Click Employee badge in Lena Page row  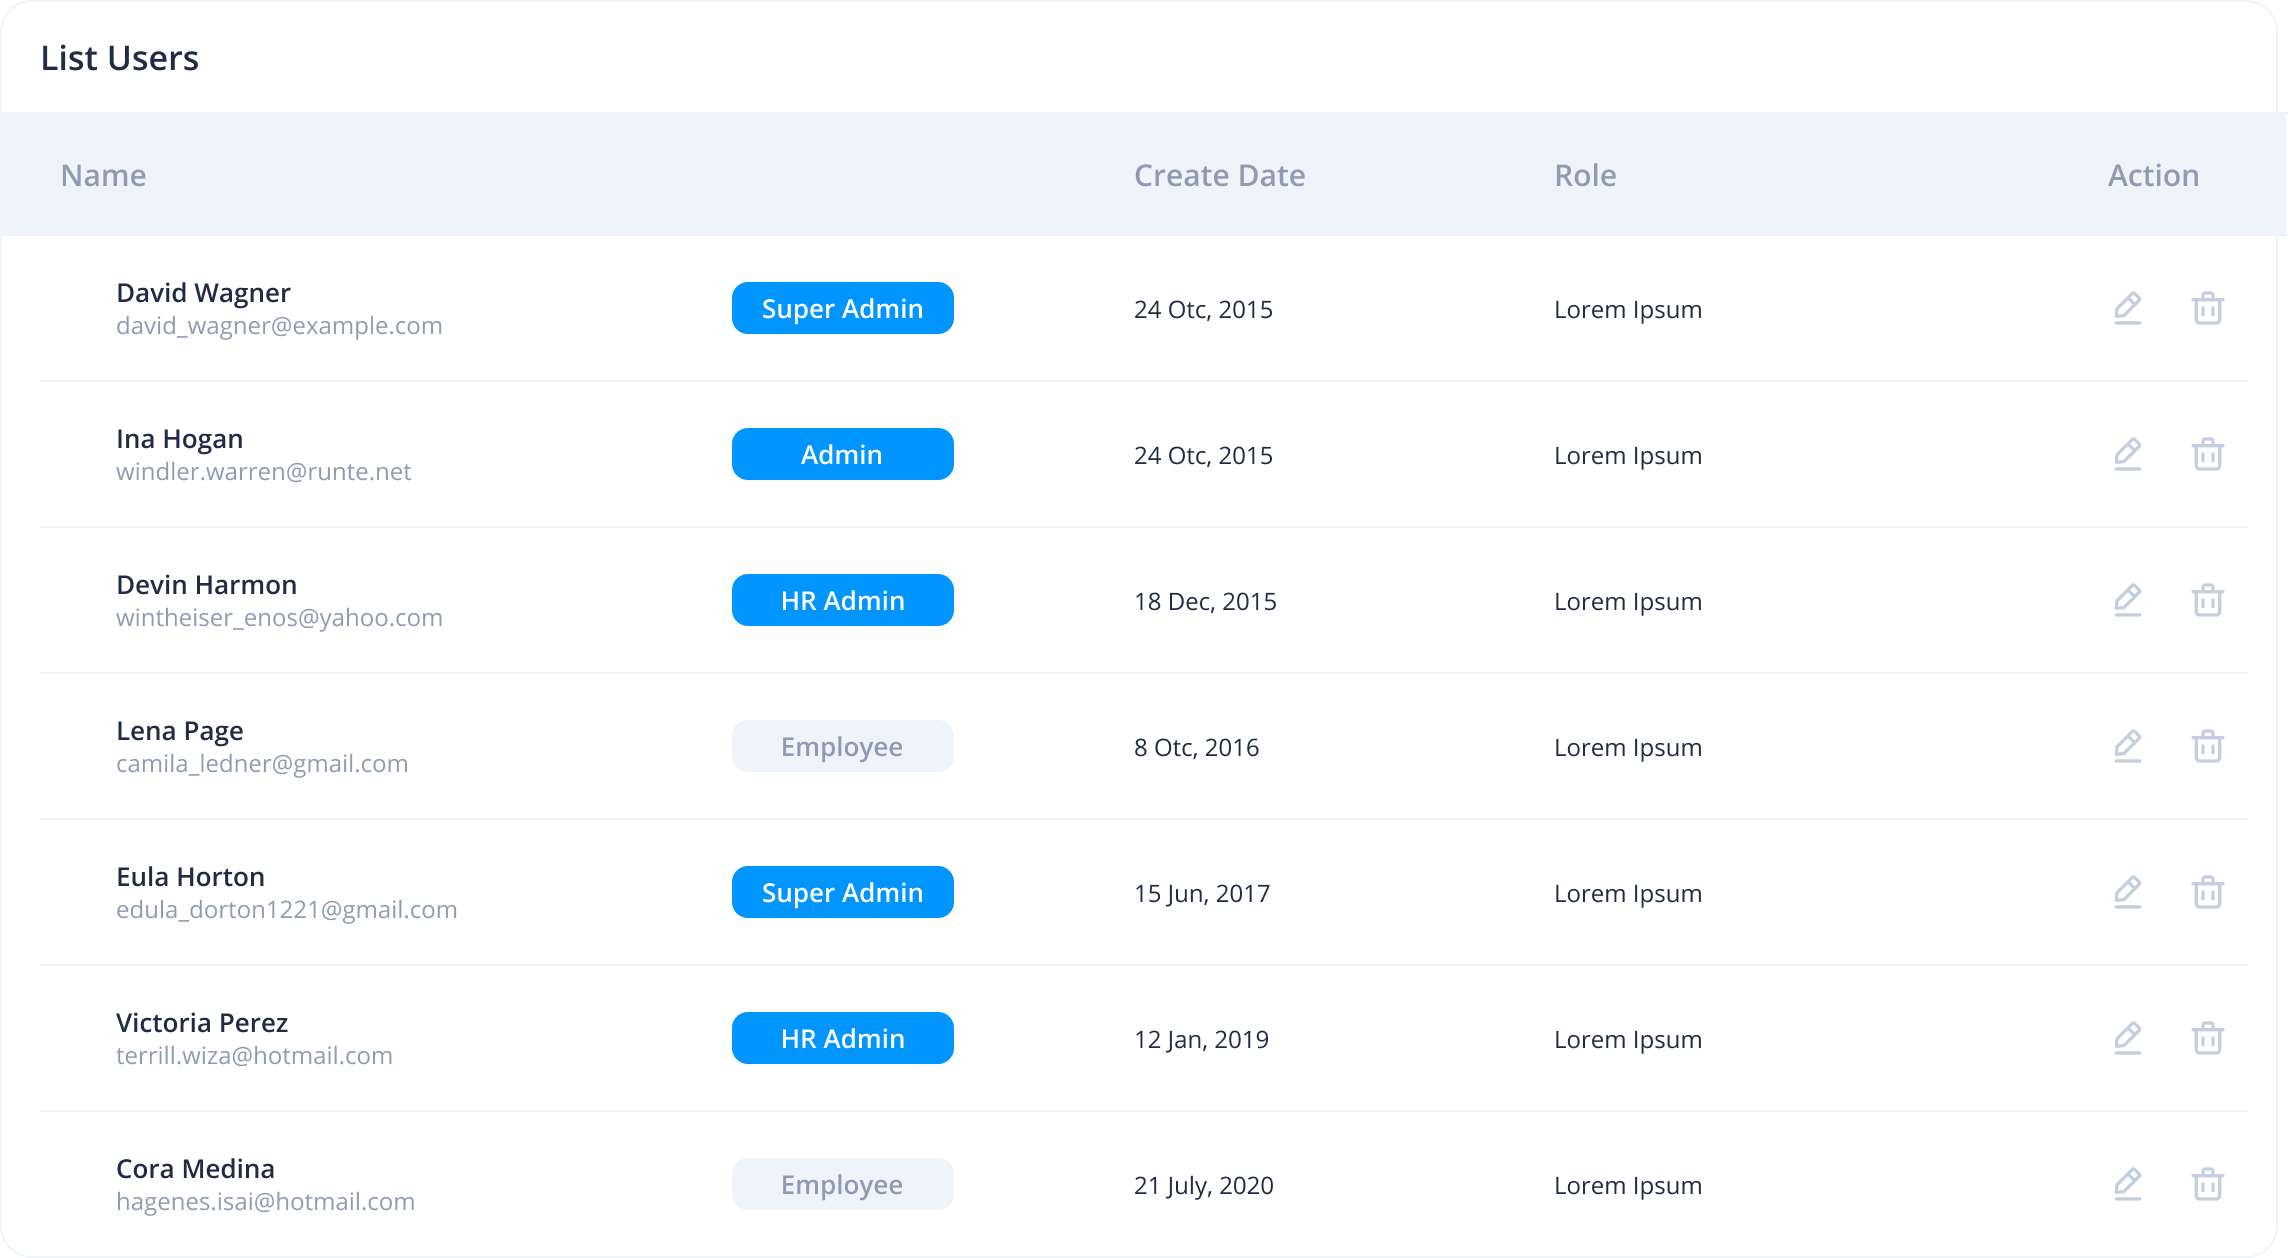pyautogui.click(x=842, y=746)
